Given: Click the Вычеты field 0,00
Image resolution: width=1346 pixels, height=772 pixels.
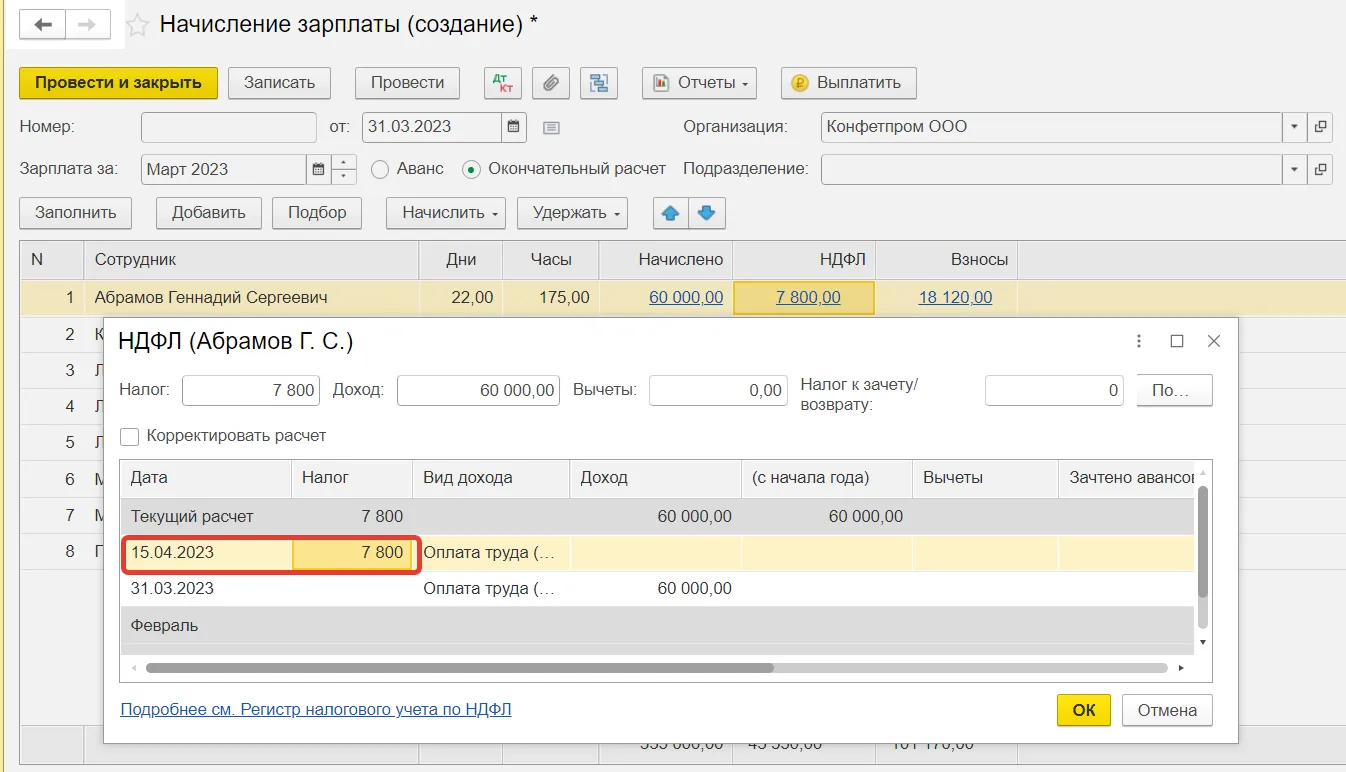Looking at the screenshot, I should (718, 391).
